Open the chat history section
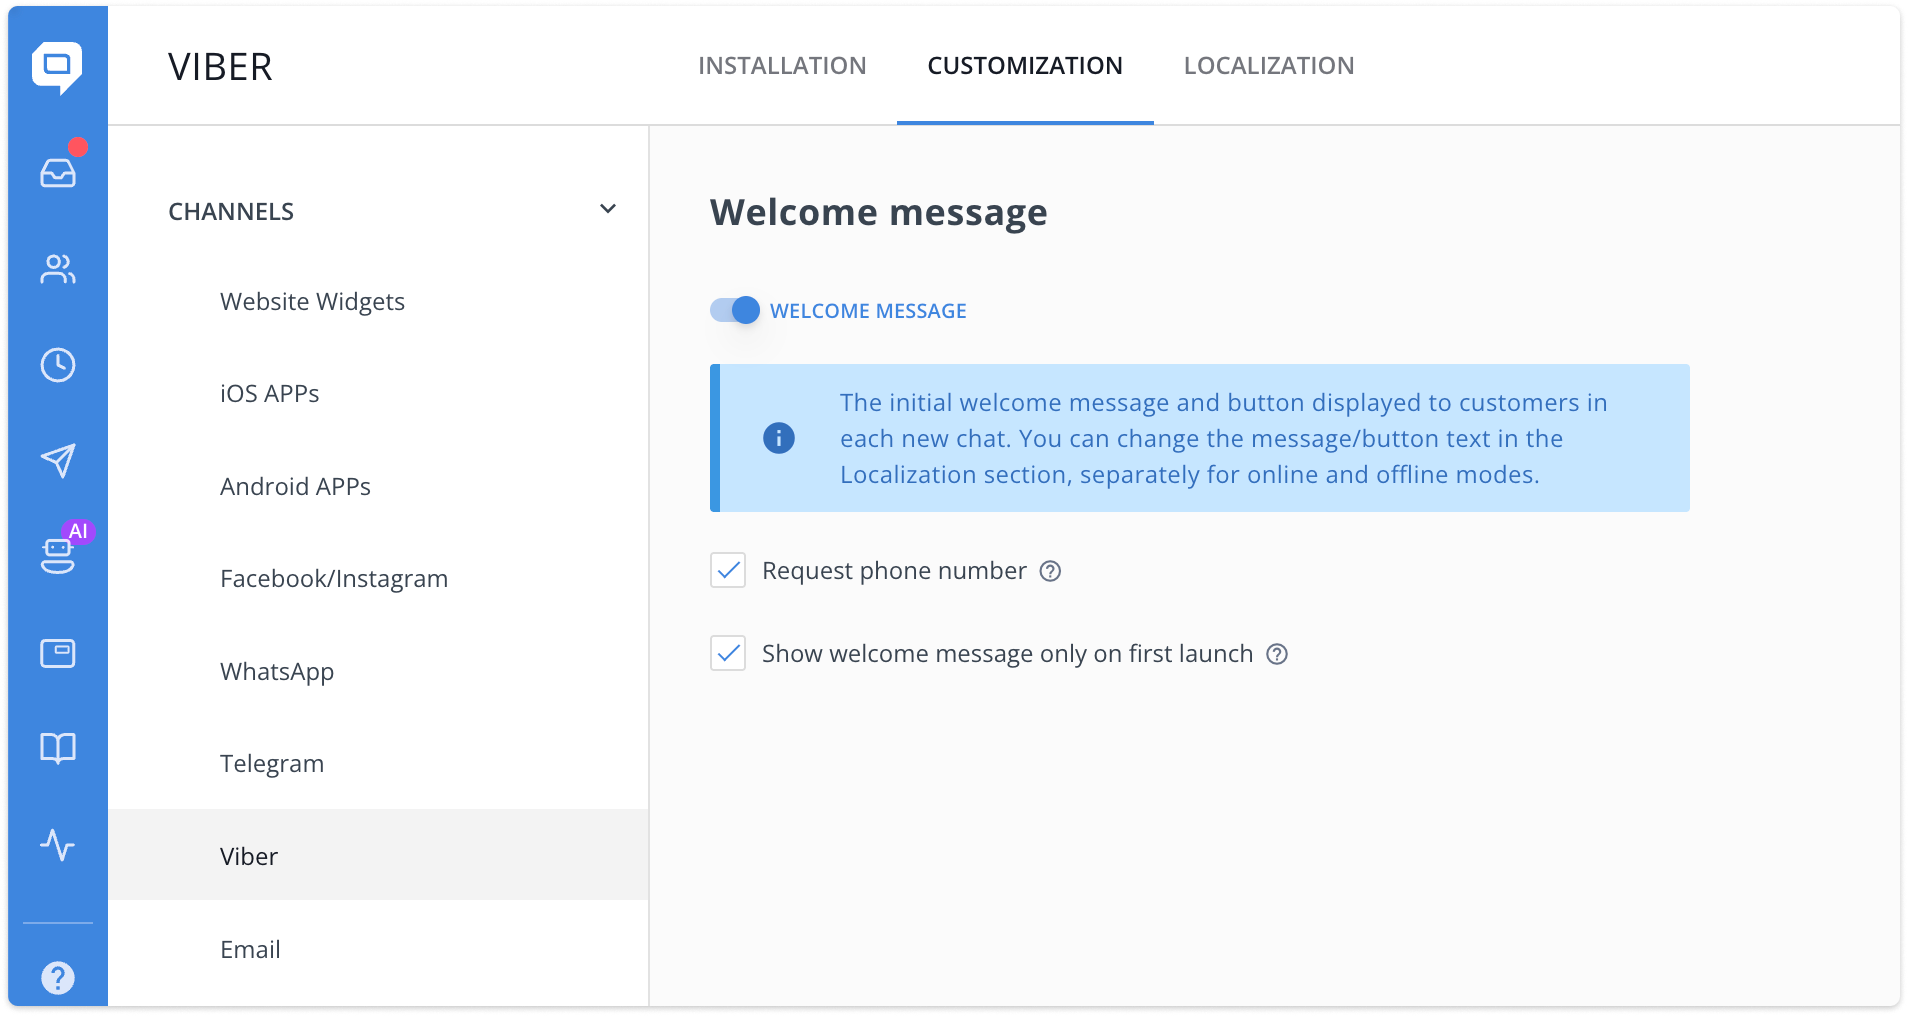The height and width of the screenshot is (1016, 1908). point(58,364)
